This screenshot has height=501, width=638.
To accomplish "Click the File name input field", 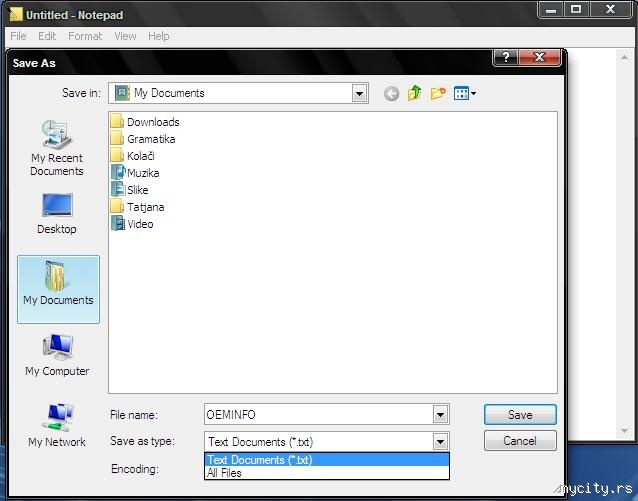I will [x=319, y=415].
